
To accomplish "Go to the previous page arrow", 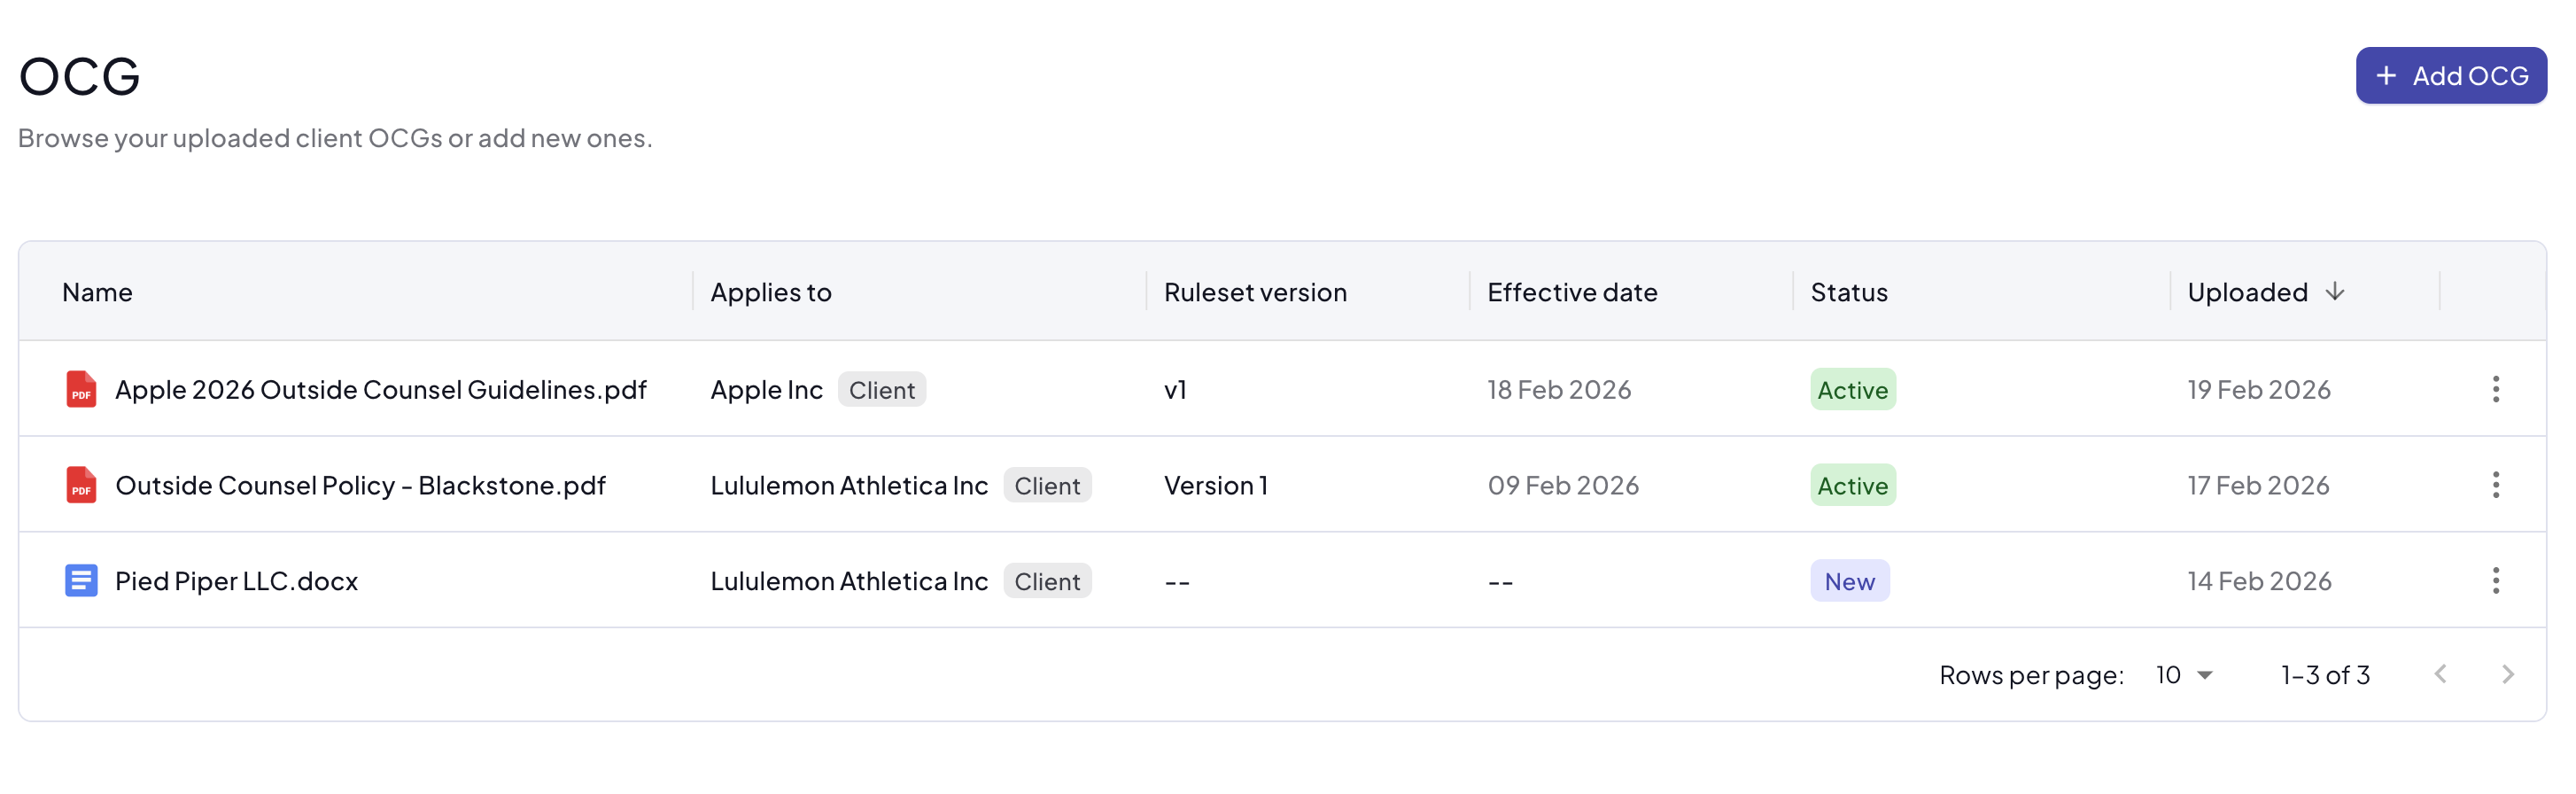I will click(2440, 674).
